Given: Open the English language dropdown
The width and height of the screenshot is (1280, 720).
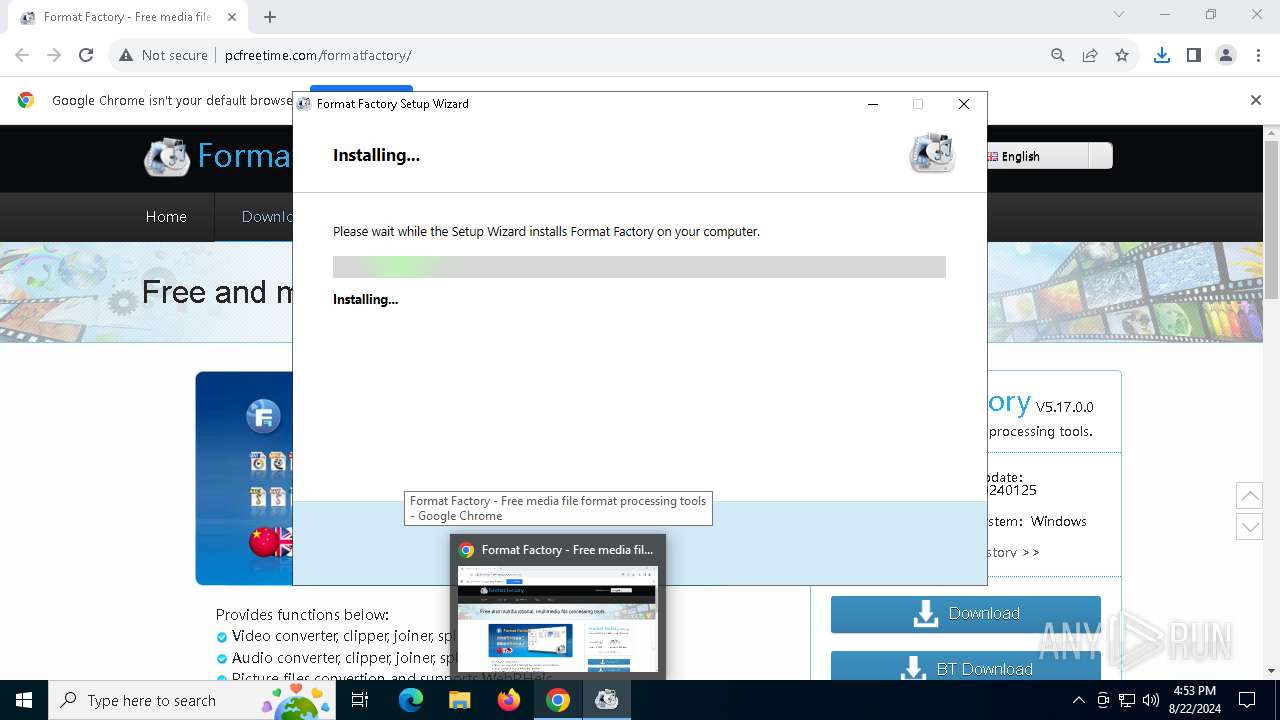Looking at the screenshot, I should [x=1049, y=156].
